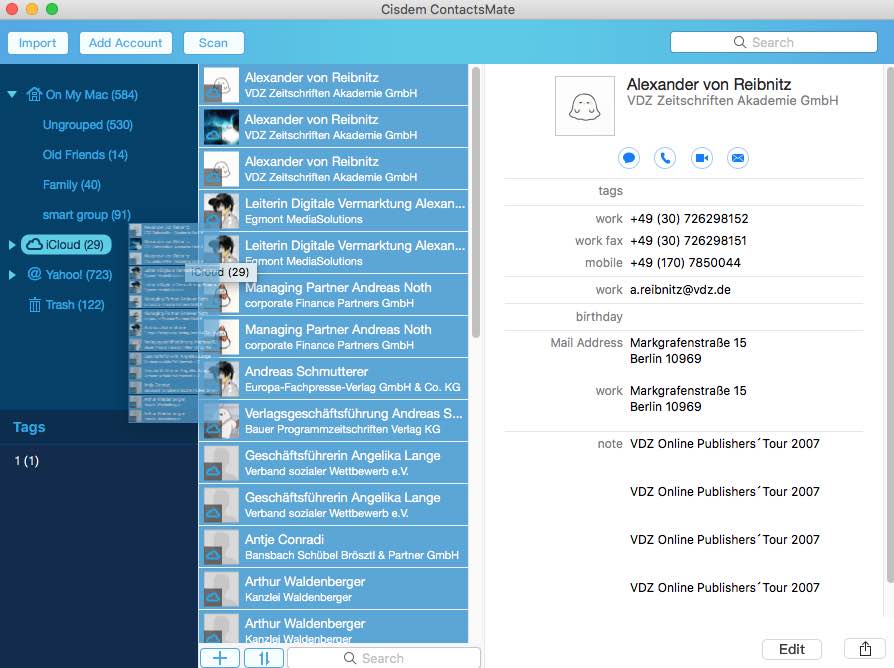Click the top-right Search field
The height and width of the screenshot is (668, 894).
[773, 42]
